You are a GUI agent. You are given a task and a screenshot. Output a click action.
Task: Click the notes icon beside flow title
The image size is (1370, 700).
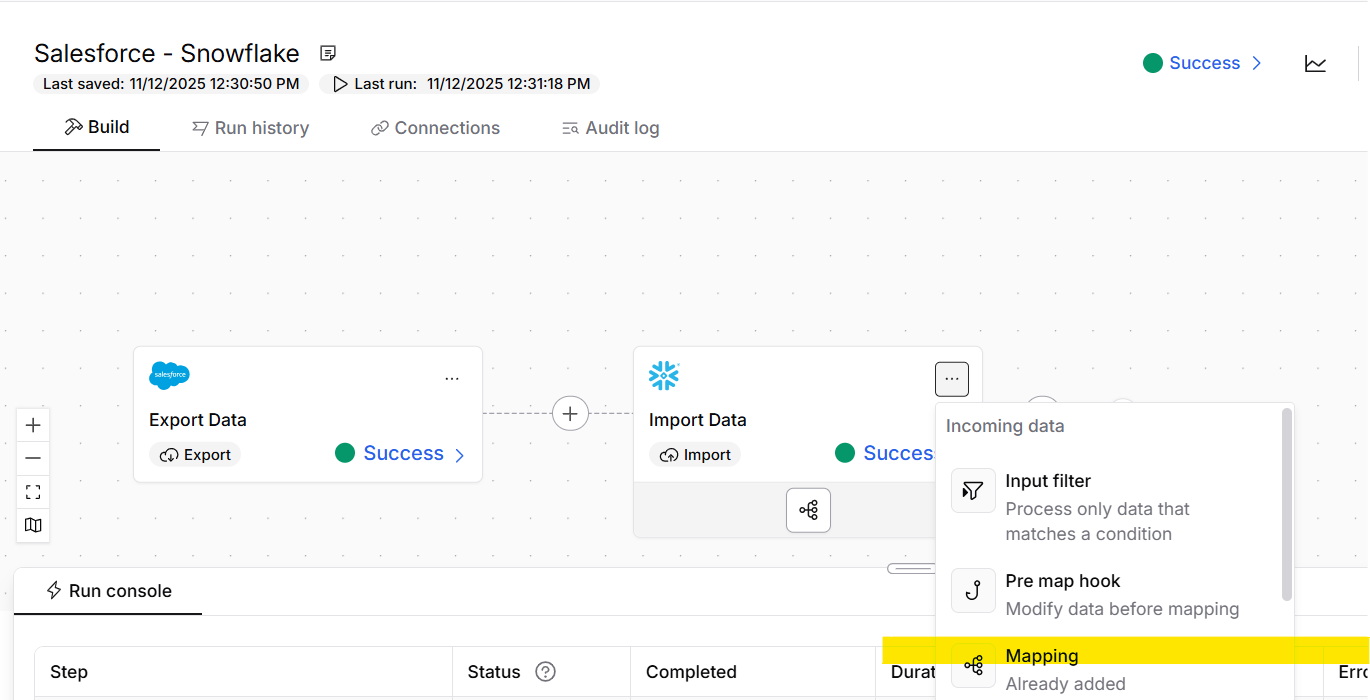[x=327, y=53]
